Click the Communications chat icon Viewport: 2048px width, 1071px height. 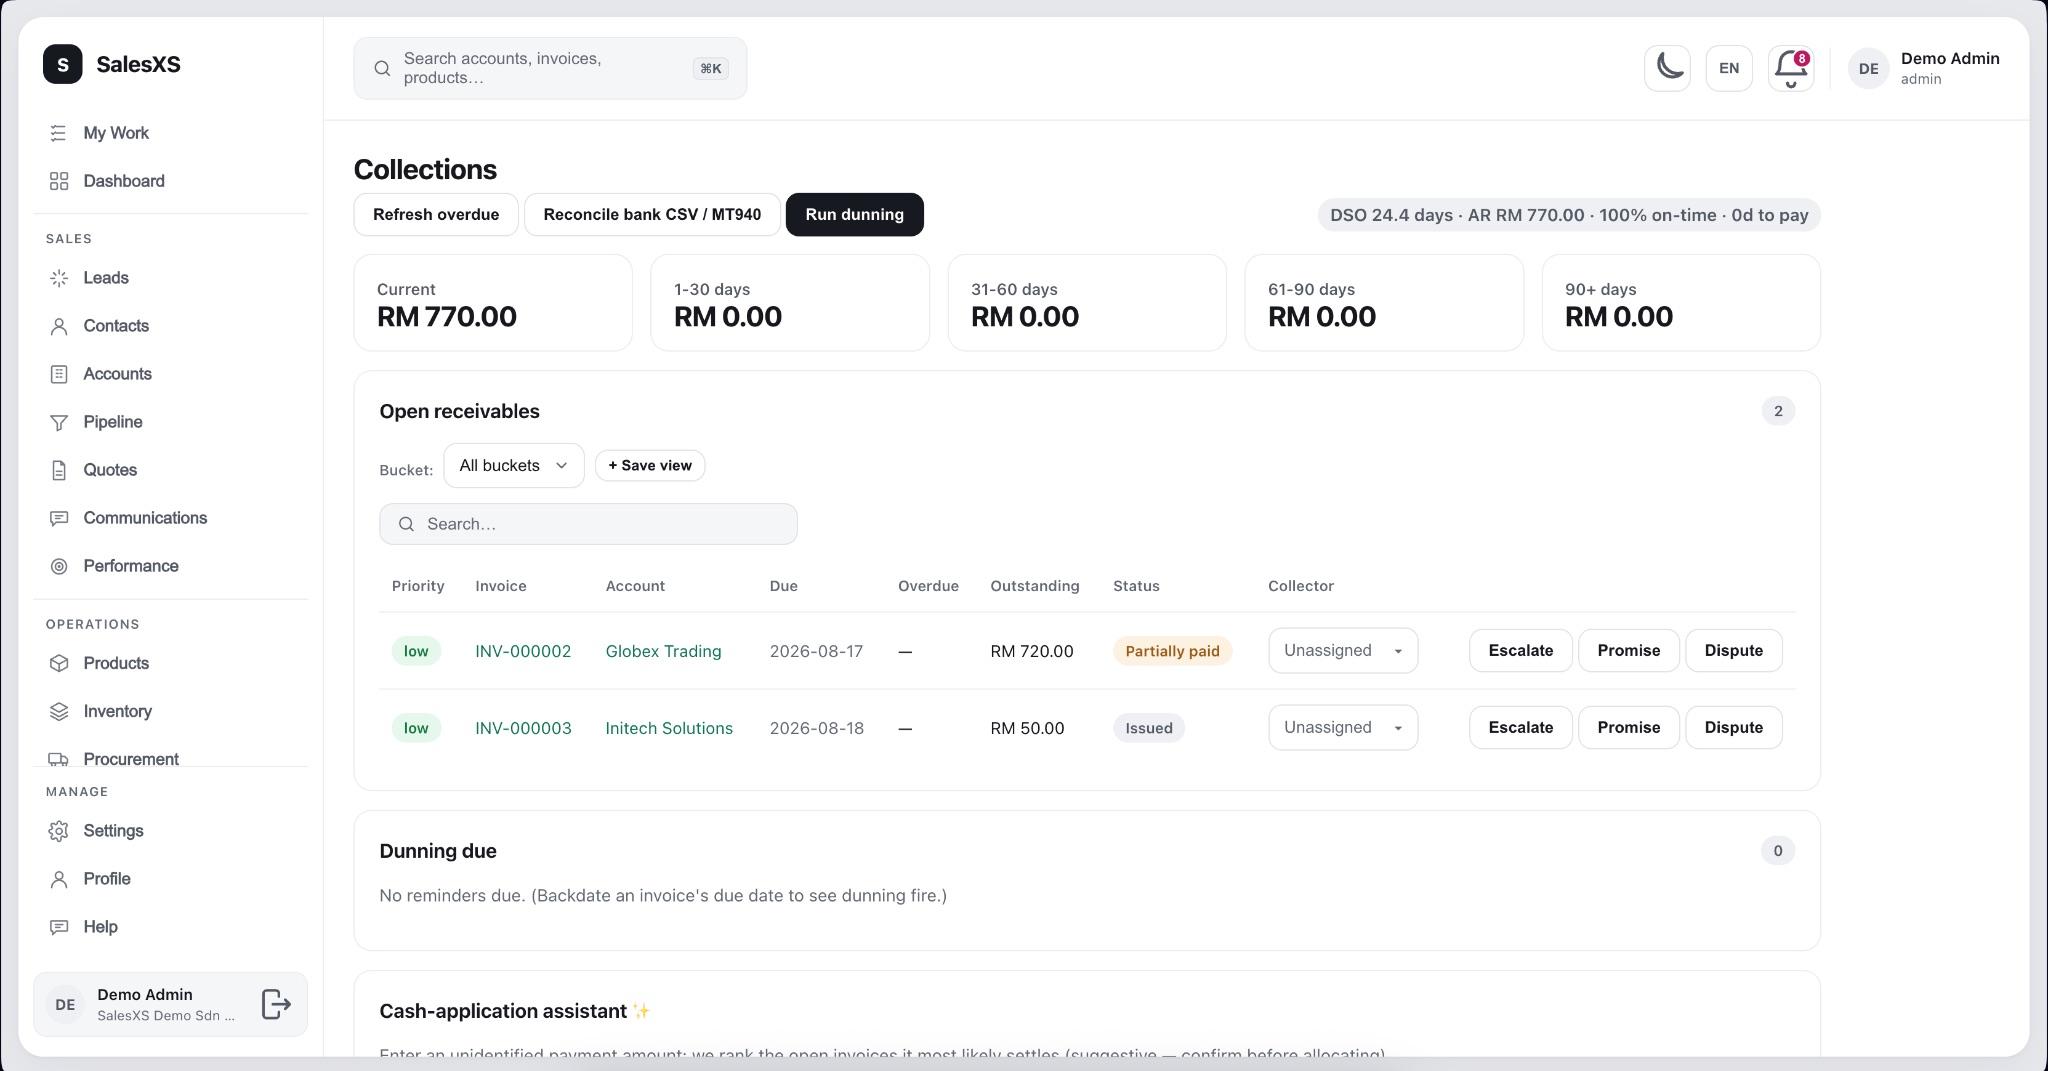(x=59, y=518)
